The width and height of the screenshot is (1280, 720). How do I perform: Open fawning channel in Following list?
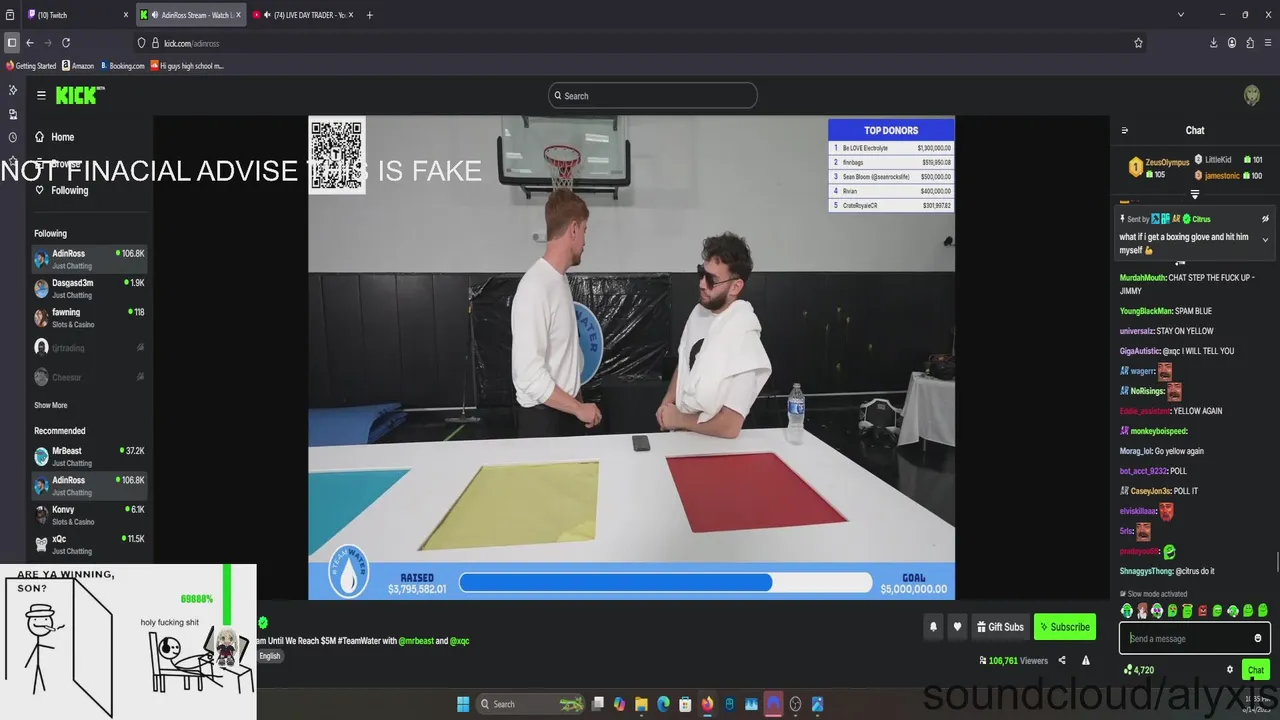point(90,317)
